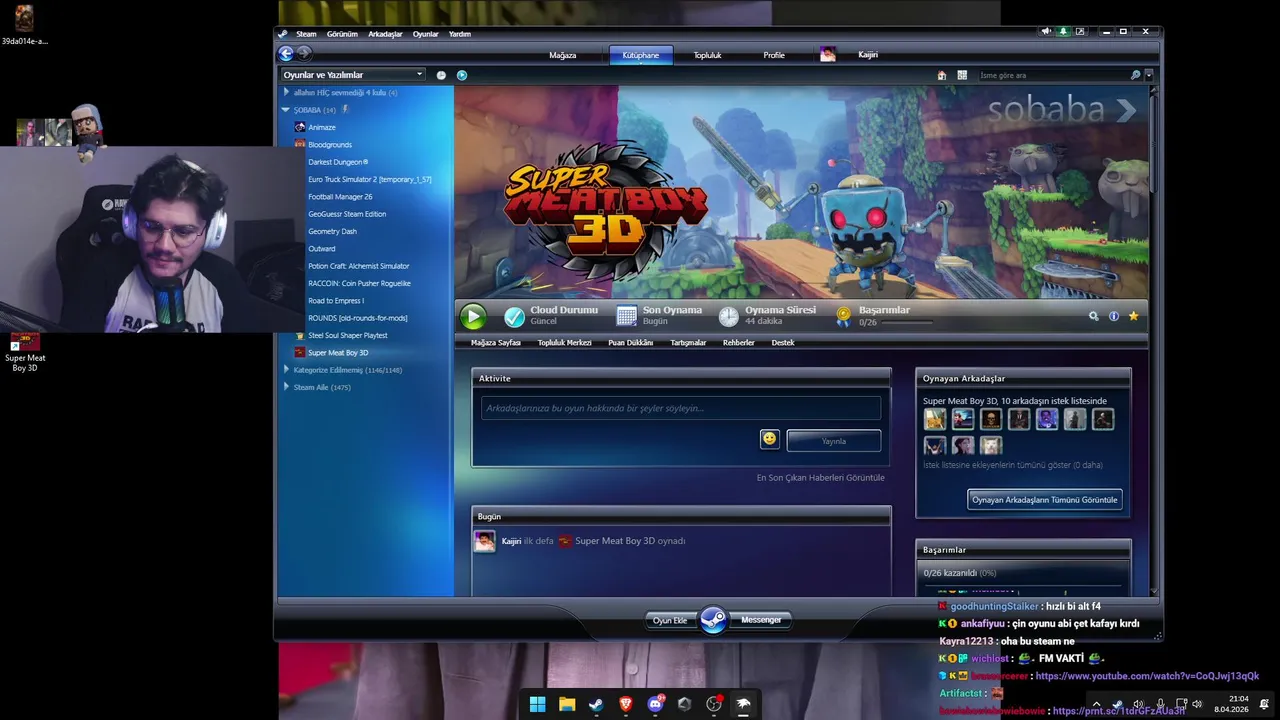Open the Messenger button
The height and width of the screenshot is (720, 1280).
click(761, 620)
